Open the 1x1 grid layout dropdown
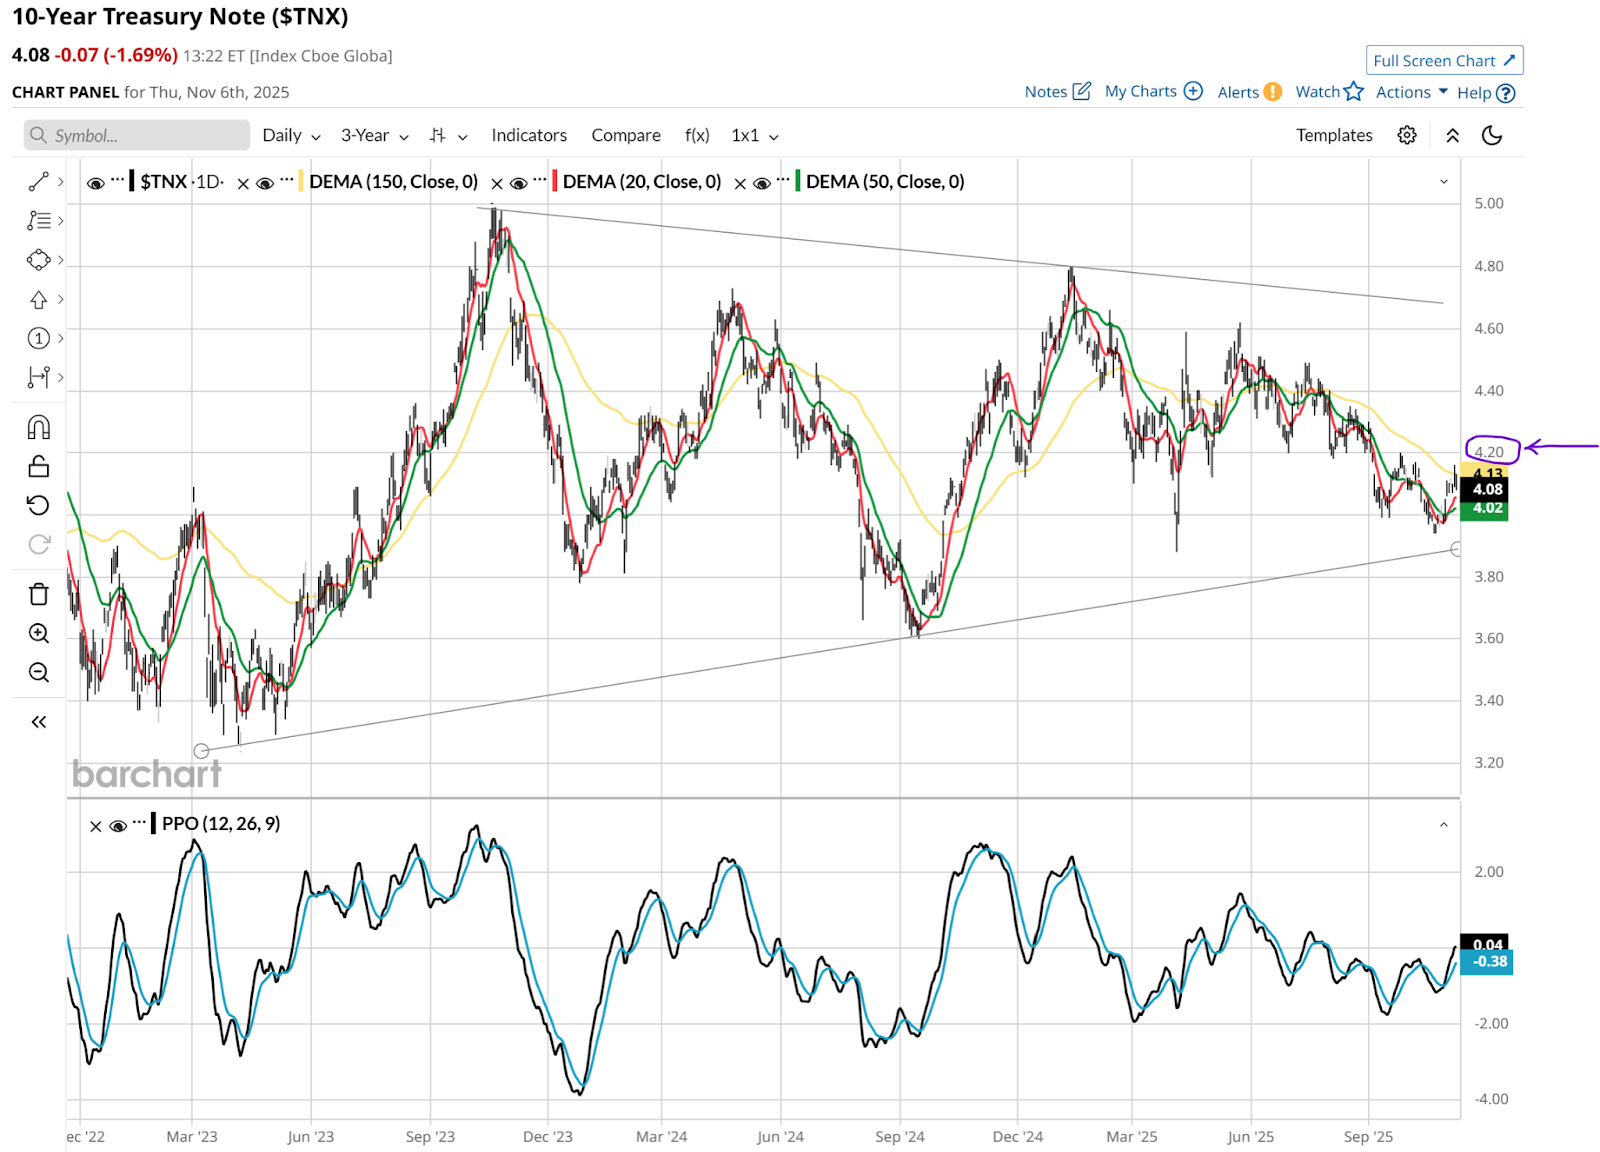The width and height of the screenshot is (1600, 1152). click(x=754, y=135)
